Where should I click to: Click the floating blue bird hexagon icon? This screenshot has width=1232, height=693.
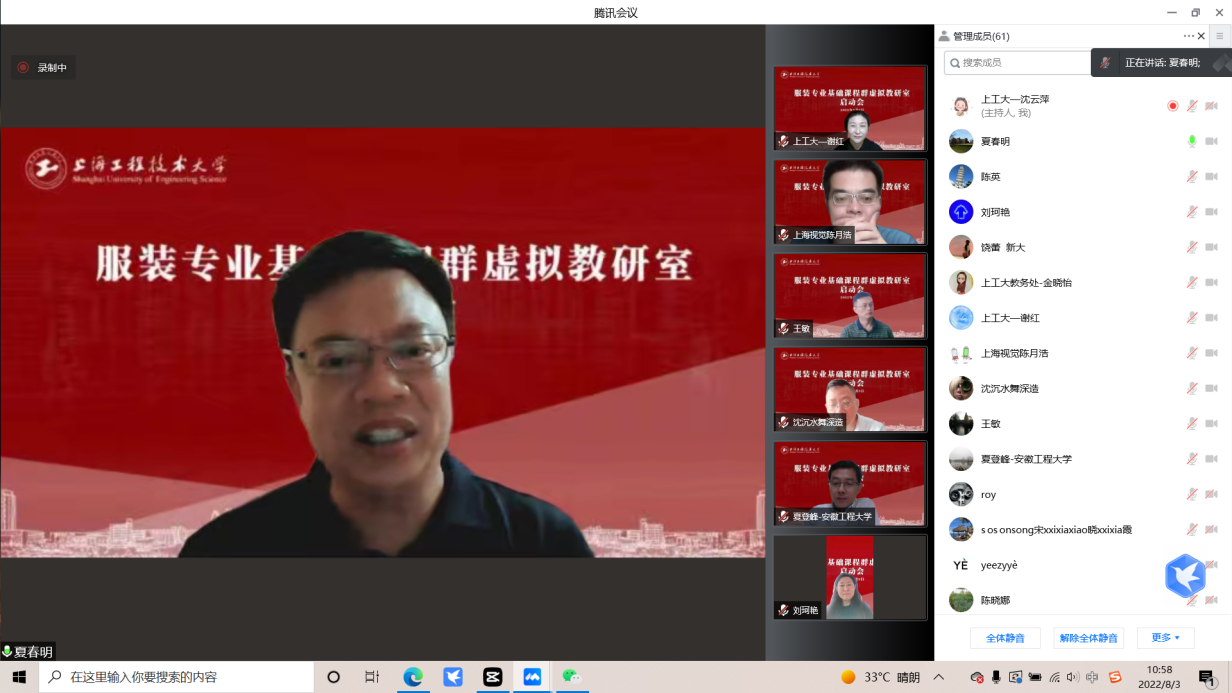[x=1185, y=576]
